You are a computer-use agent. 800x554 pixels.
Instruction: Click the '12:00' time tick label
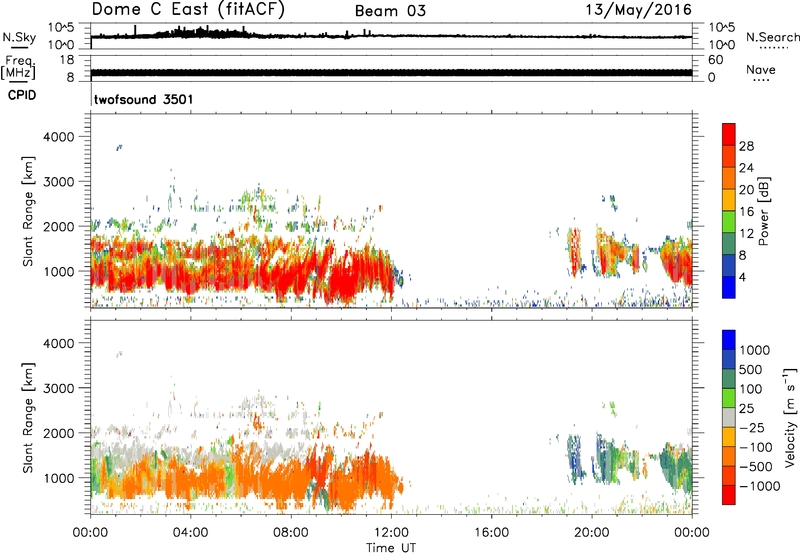(391, 533)
